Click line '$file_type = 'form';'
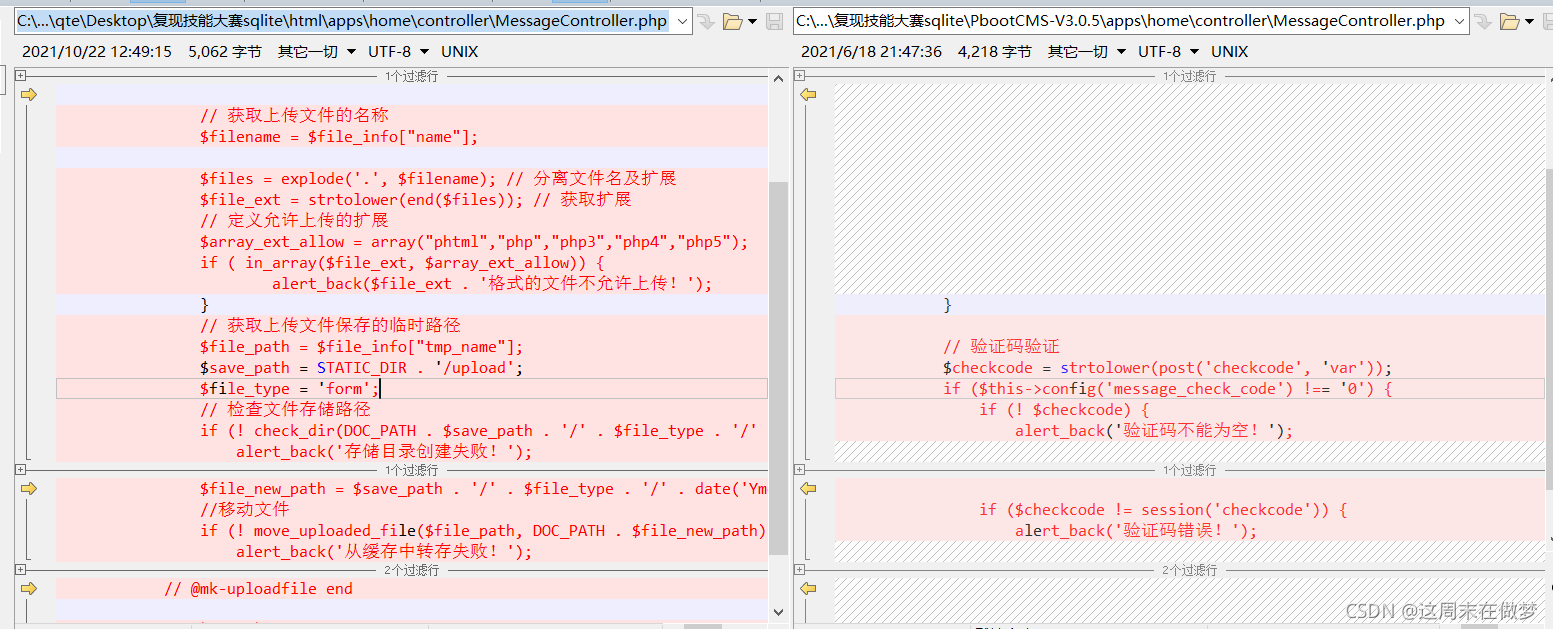The image size is (1553, 629). [x=290, y=389]
